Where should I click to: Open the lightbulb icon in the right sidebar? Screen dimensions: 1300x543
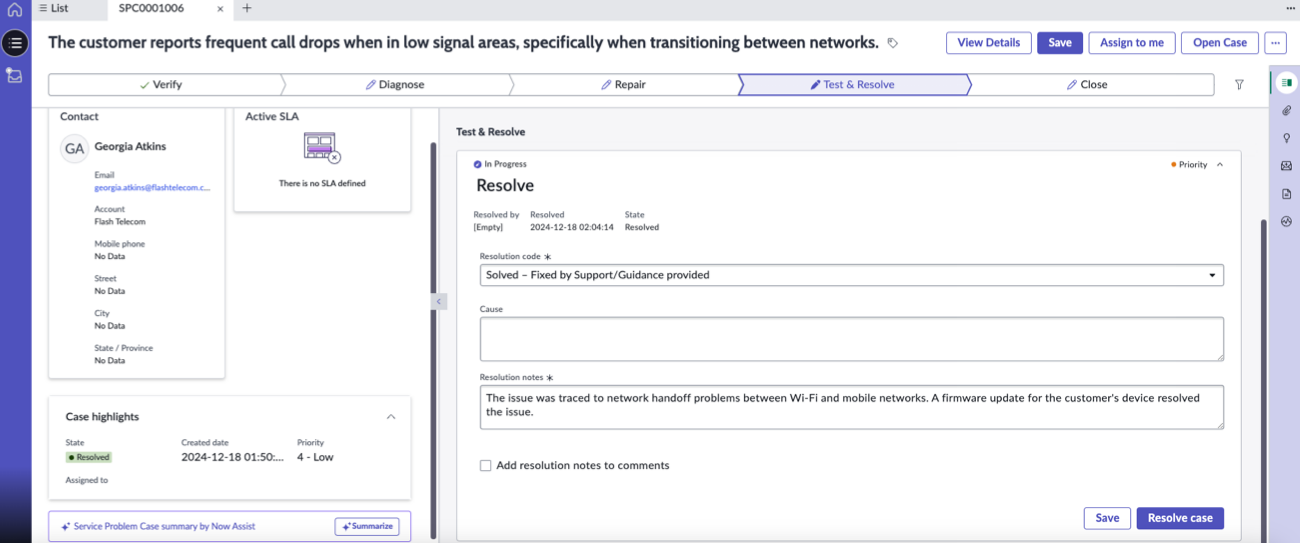1287,138
